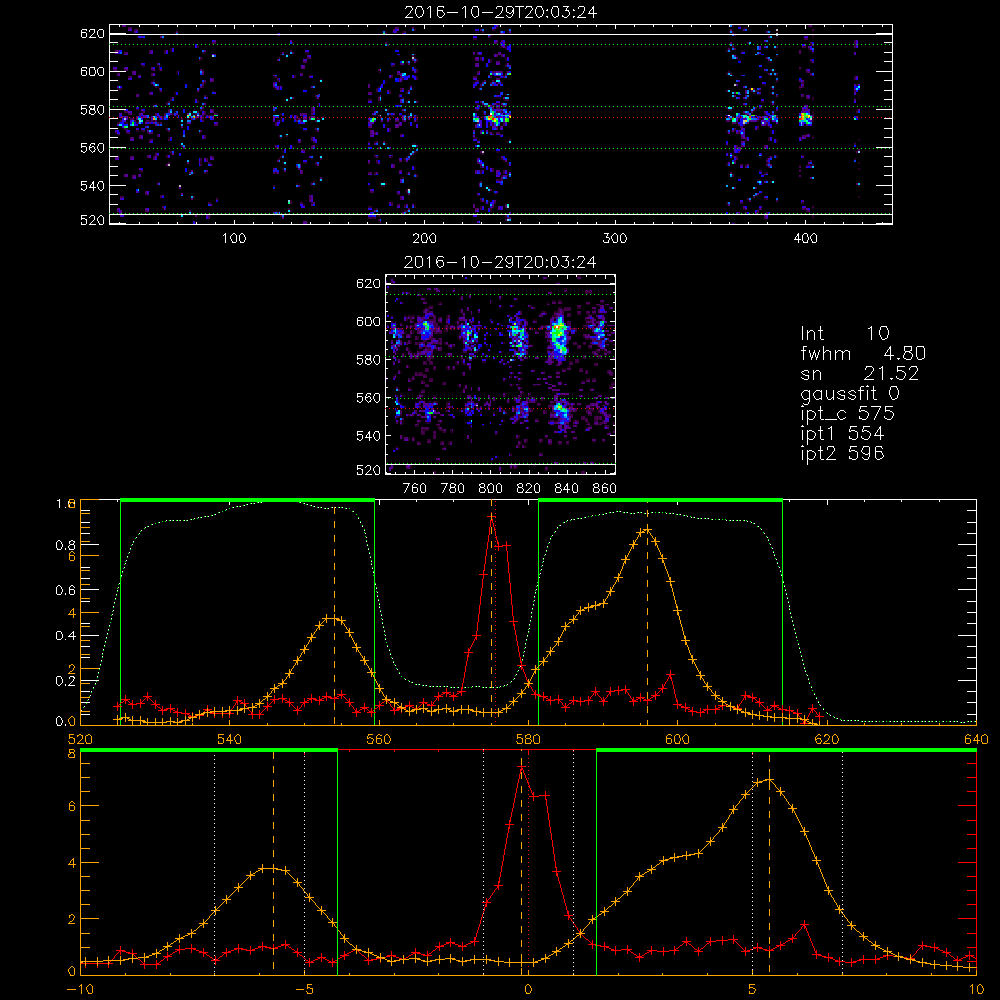Click x-axis label 860 on middle image
The image size is (1000, 1000).
[x=604, y=489]
